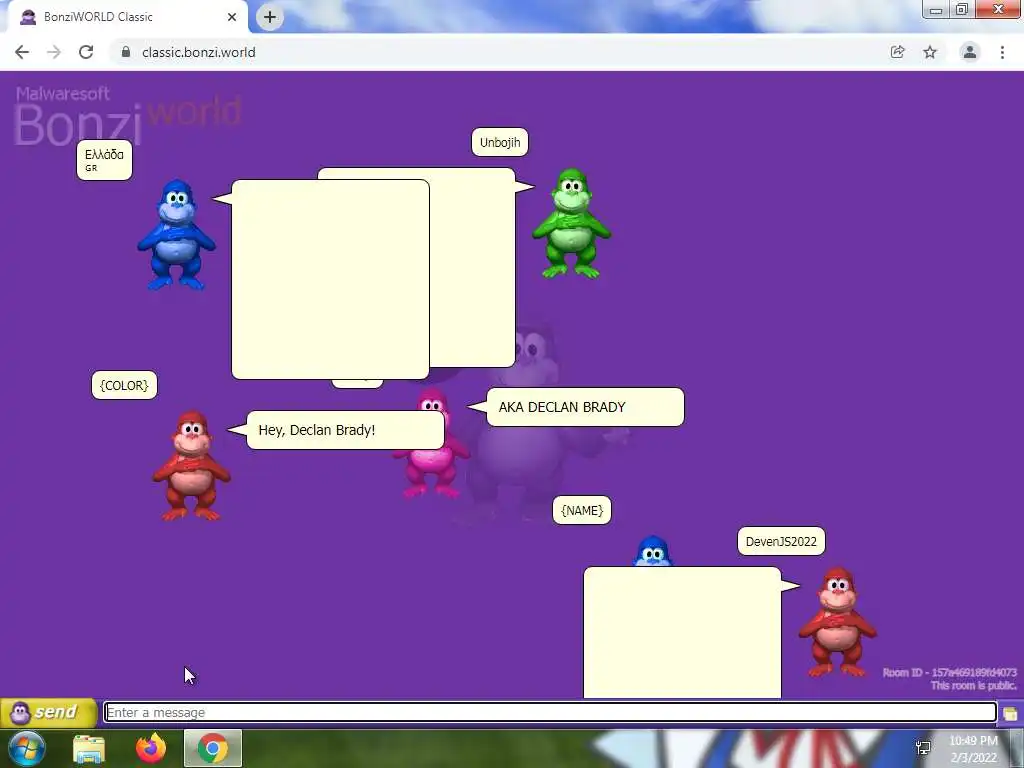
Task: Click the red Bonzi named {COLOR}
Action: 191,466
